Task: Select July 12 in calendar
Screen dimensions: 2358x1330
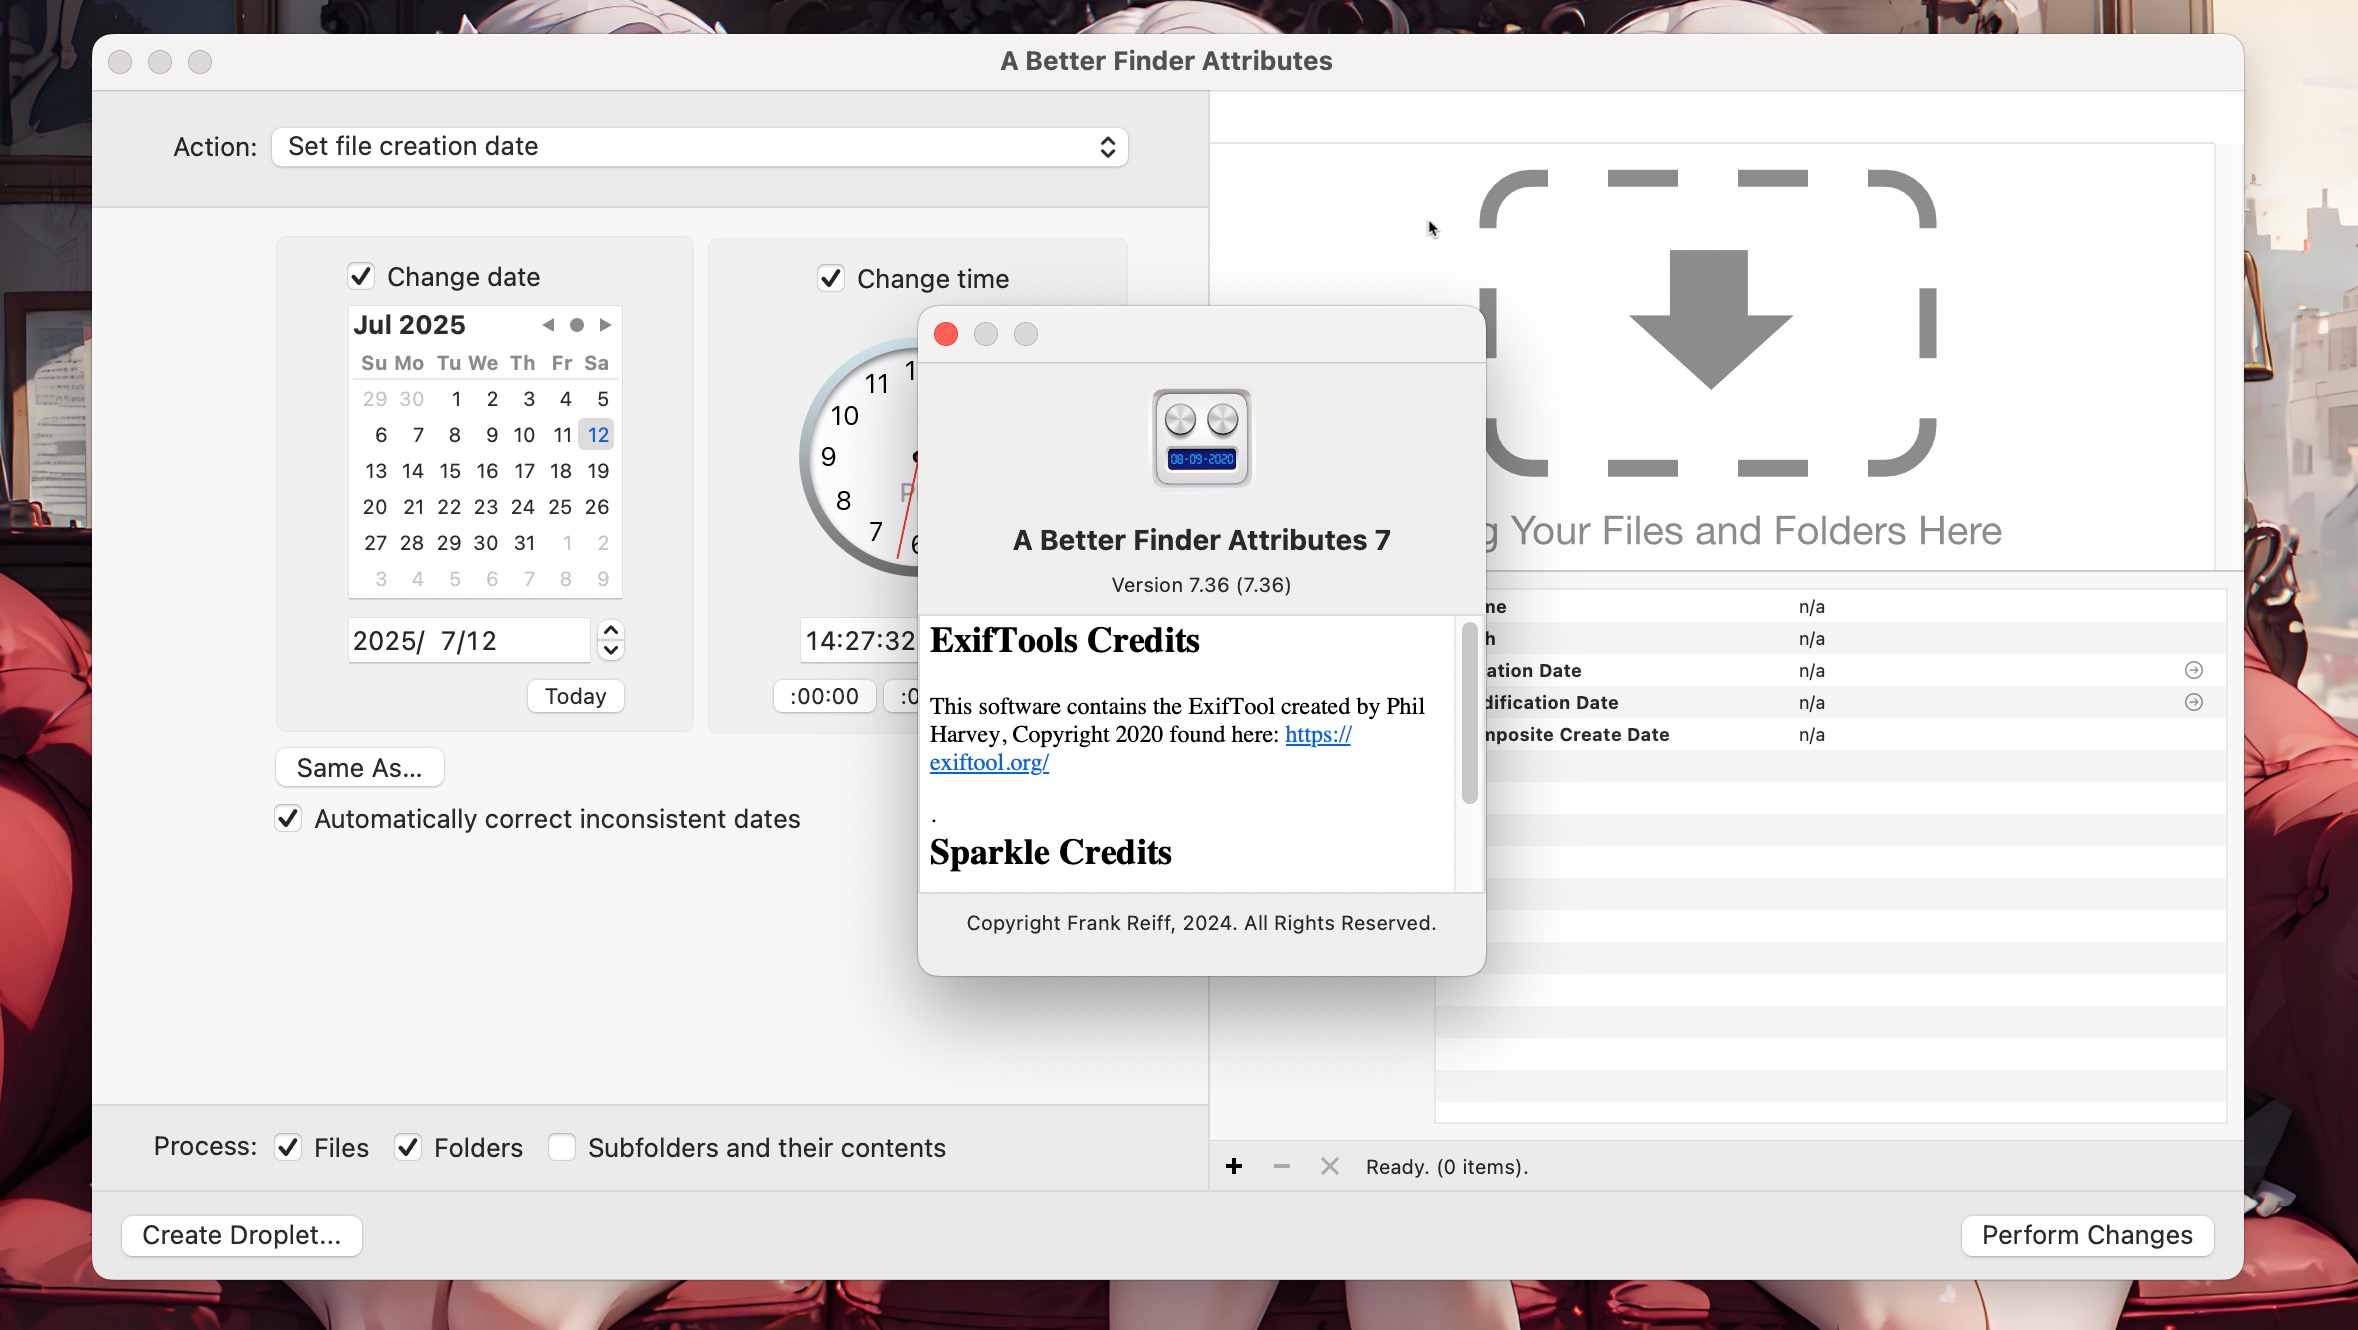Action: (x=598, y=435)
